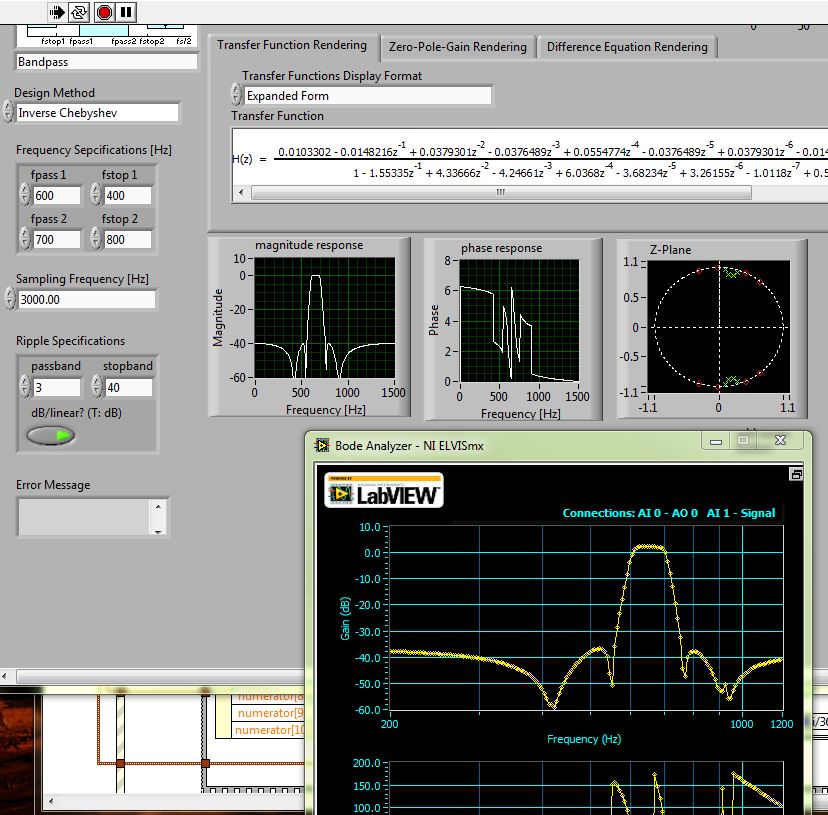Screen dimensions: 828x815
Task: Click the stopband ripple stepper arrows
Action: tap(96, 387)
